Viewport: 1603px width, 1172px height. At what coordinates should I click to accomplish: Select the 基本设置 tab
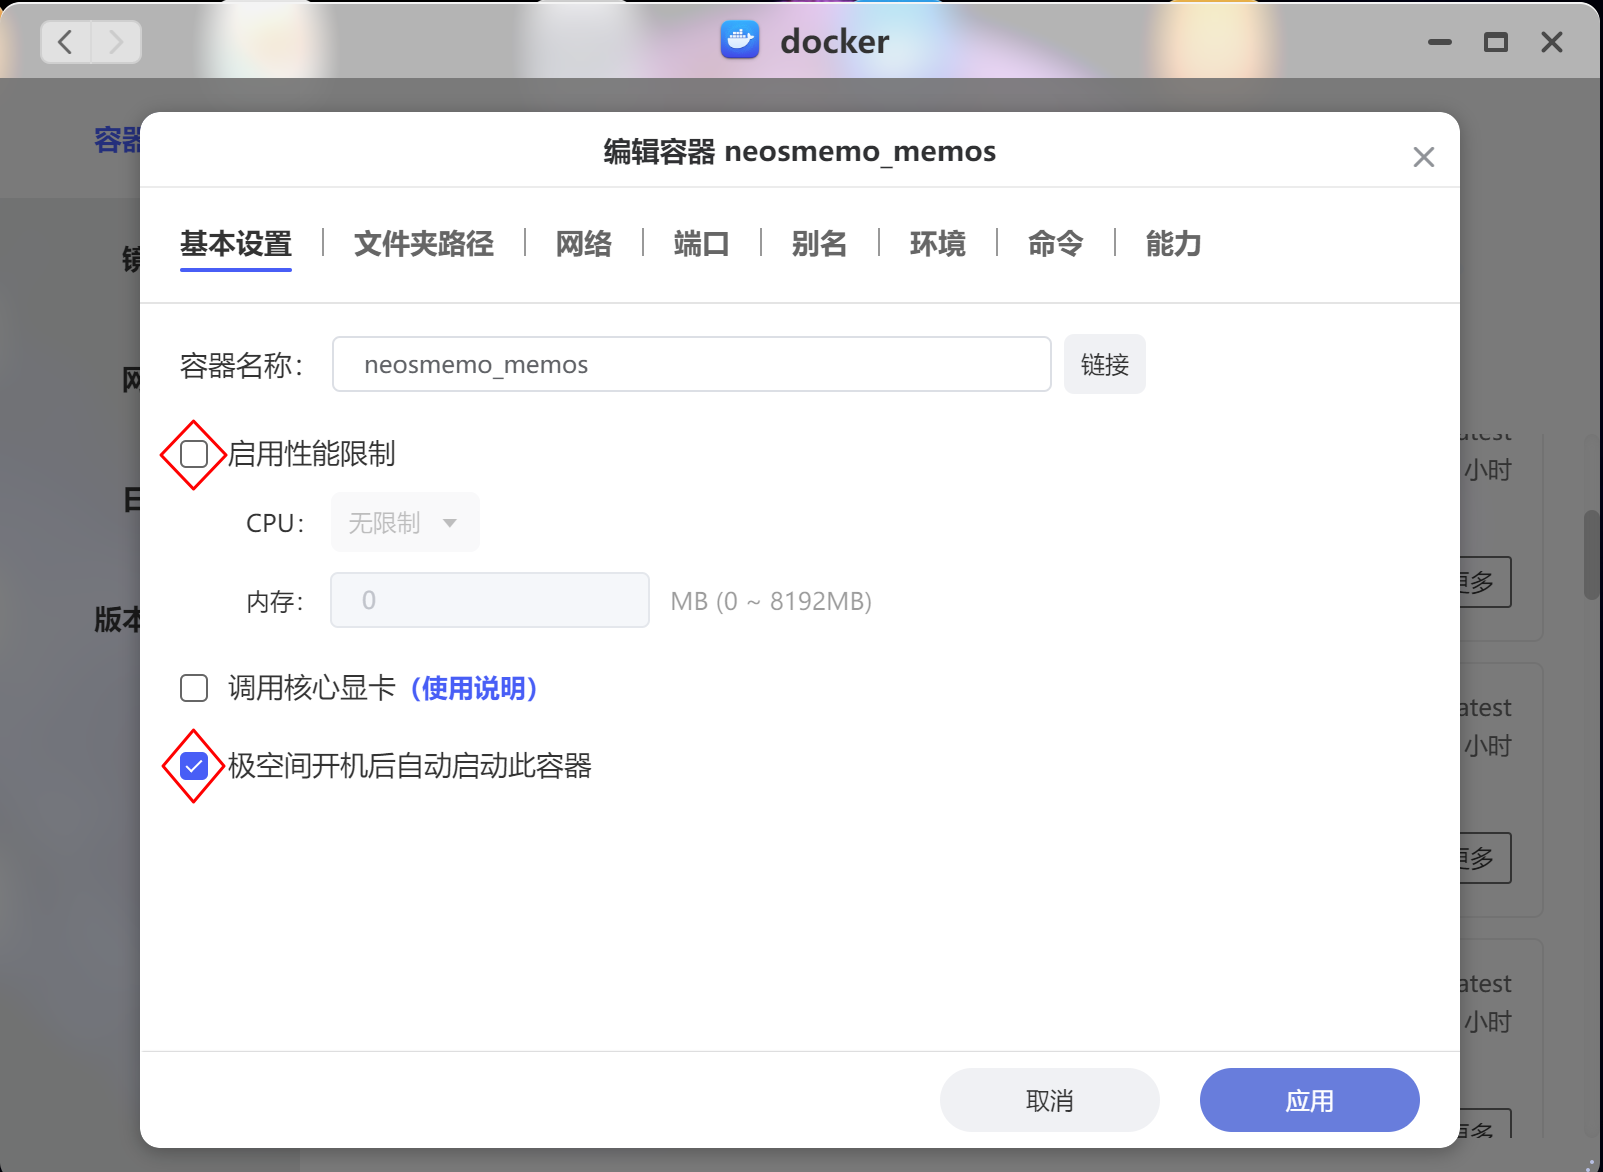click(236, 243)
